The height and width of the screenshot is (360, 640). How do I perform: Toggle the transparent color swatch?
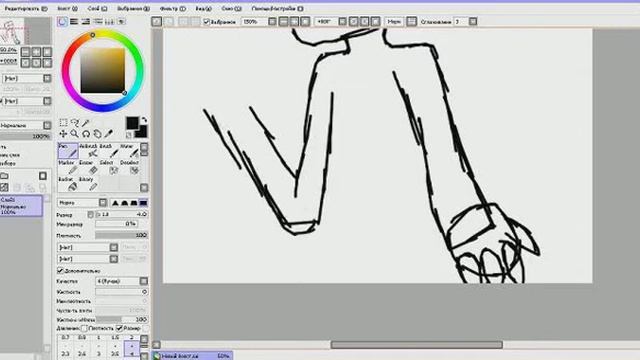129,135
